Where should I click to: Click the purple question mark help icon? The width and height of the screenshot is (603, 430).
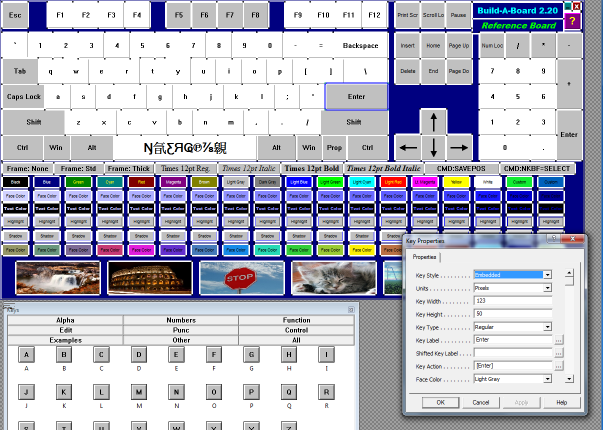(x=572, y=21)
